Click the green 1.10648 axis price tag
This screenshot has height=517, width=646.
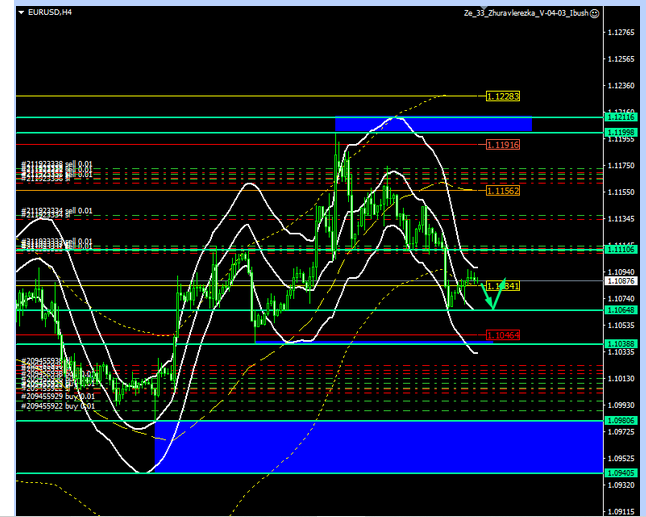(621, 310)
